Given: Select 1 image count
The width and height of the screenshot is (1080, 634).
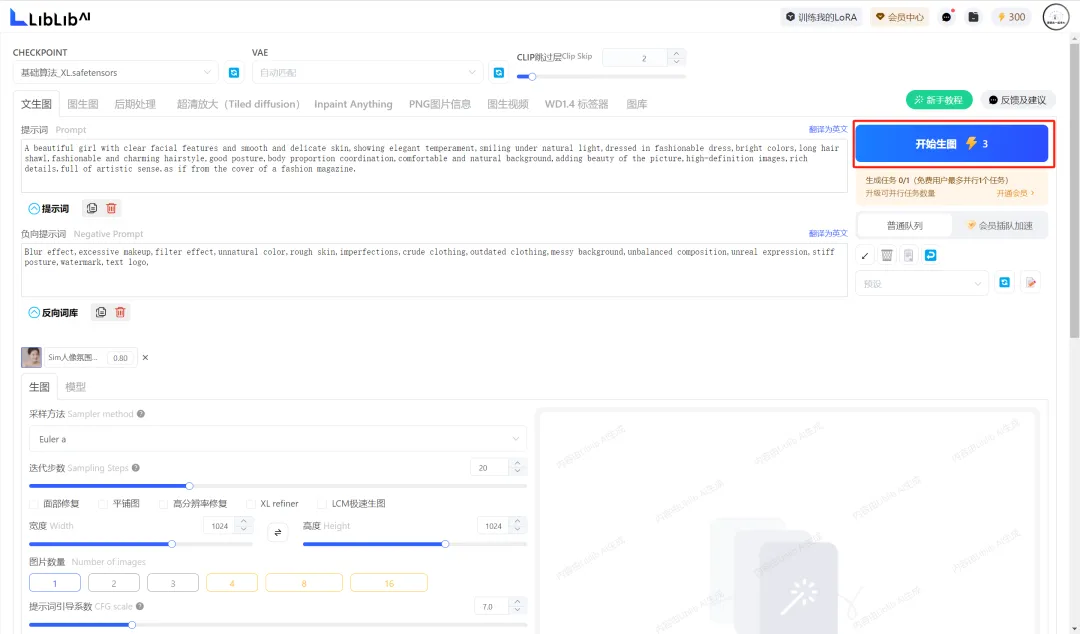Looking at the screenshot, I should tap(55, 583).
